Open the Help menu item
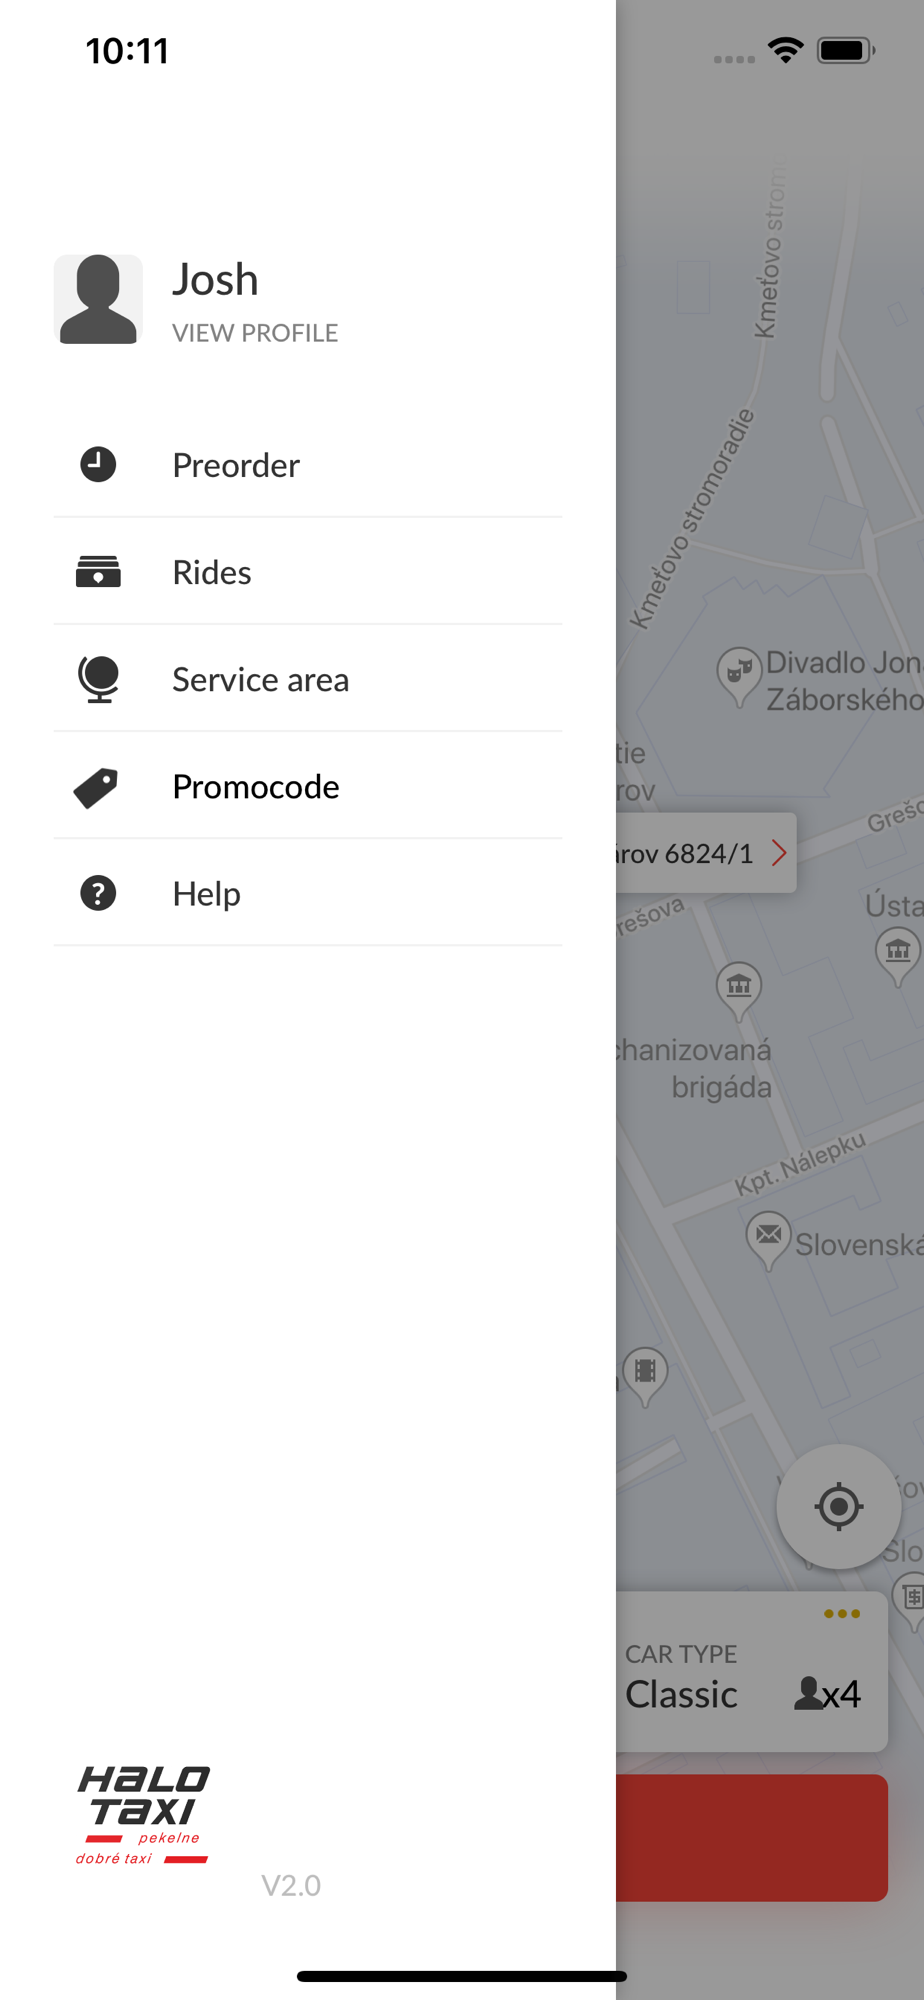This screenshot has height=2000, width=924. (308, 893)
